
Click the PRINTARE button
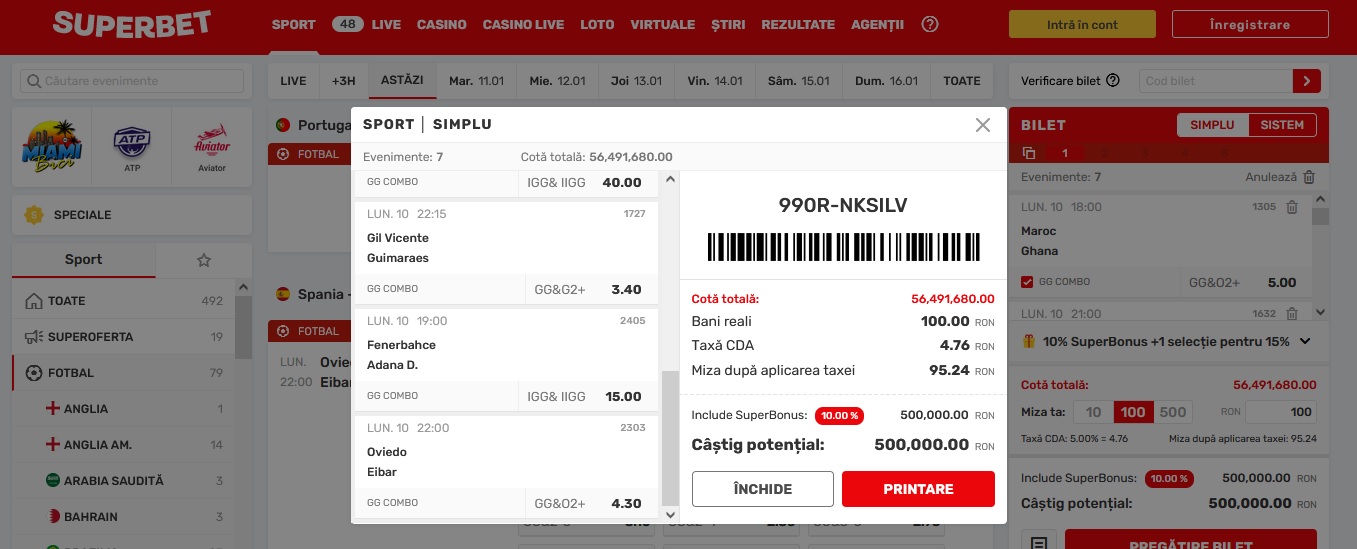pos(918,489)
